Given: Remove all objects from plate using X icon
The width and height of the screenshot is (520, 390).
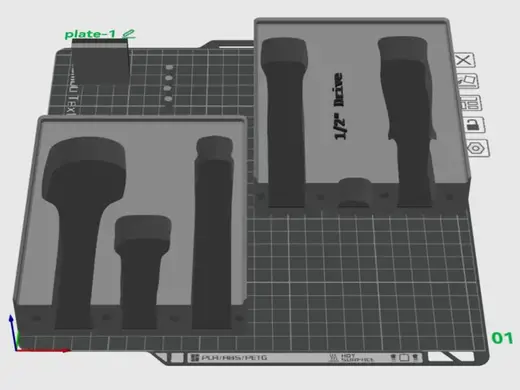Looking at the screenshot, I should (464, 60).
